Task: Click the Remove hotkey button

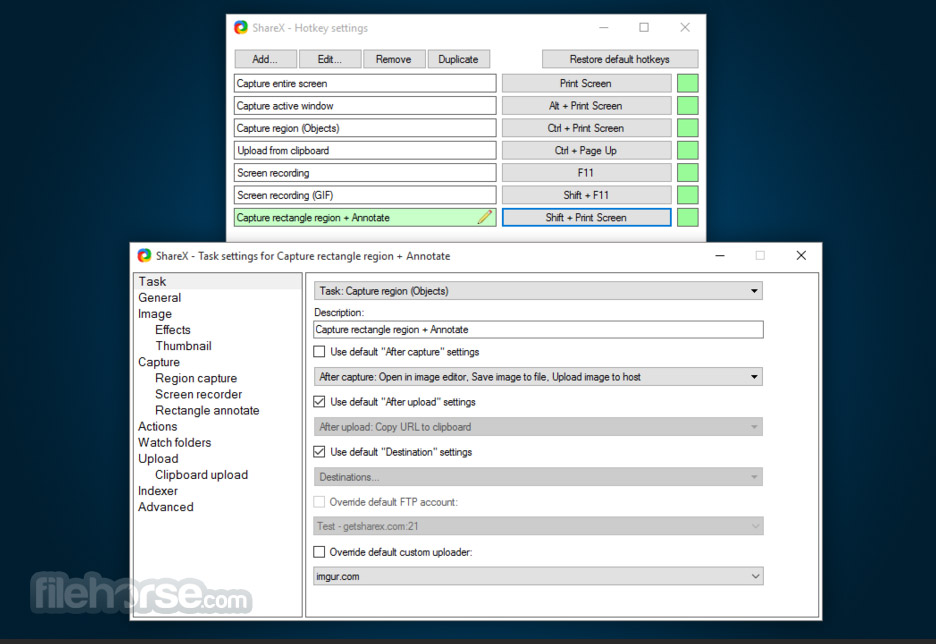Action: click(394, 59)
